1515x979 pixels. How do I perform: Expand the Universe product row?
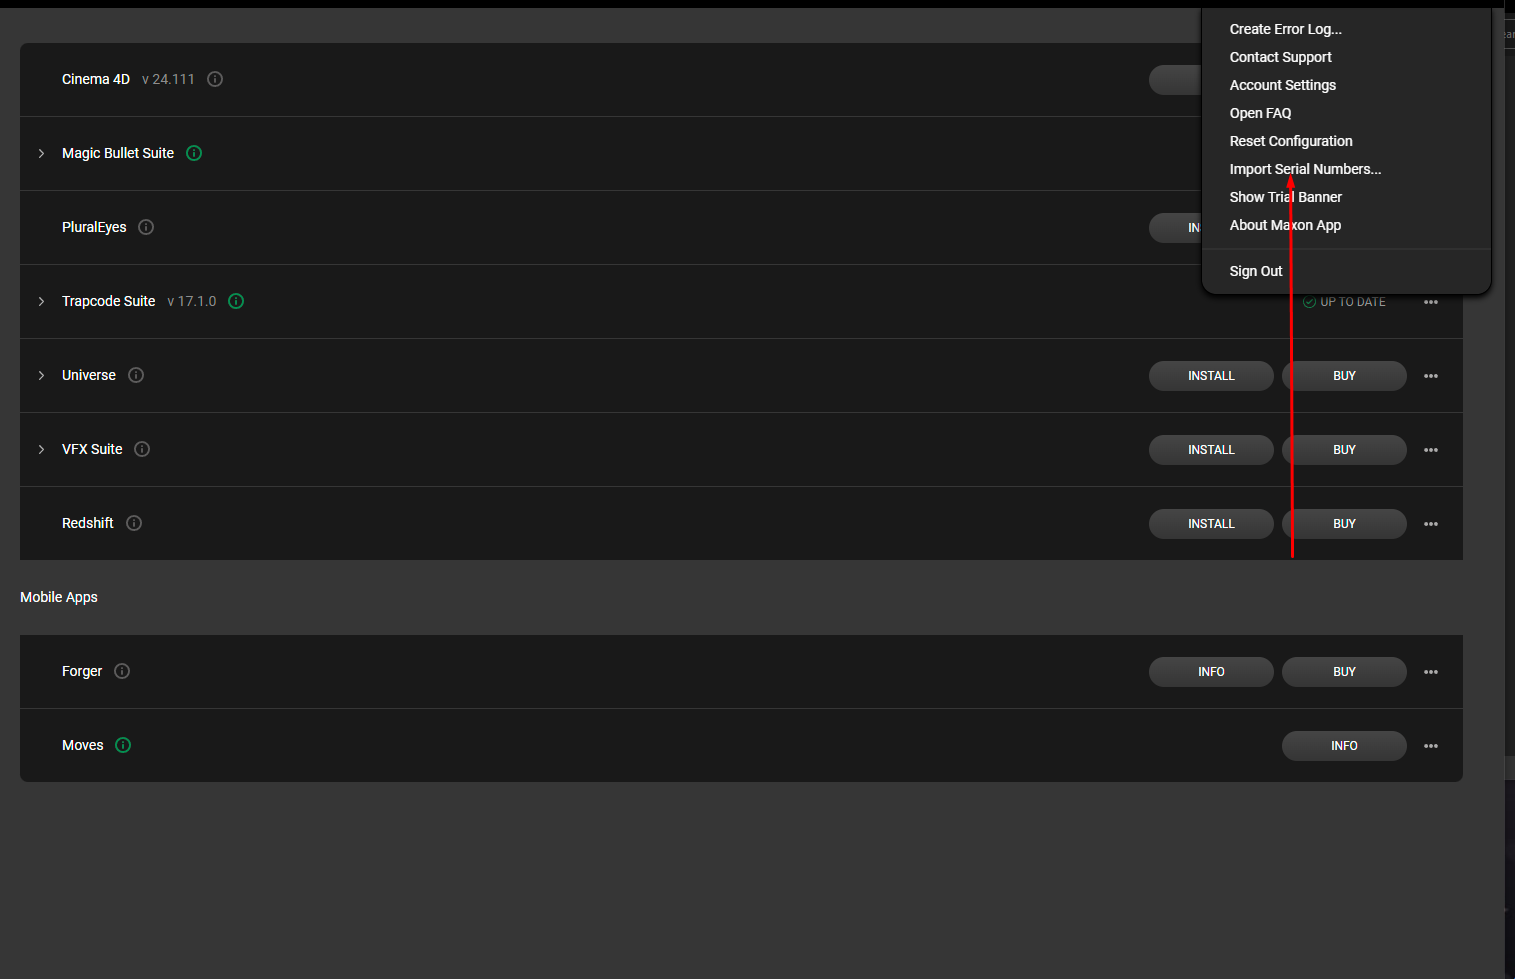41,375
